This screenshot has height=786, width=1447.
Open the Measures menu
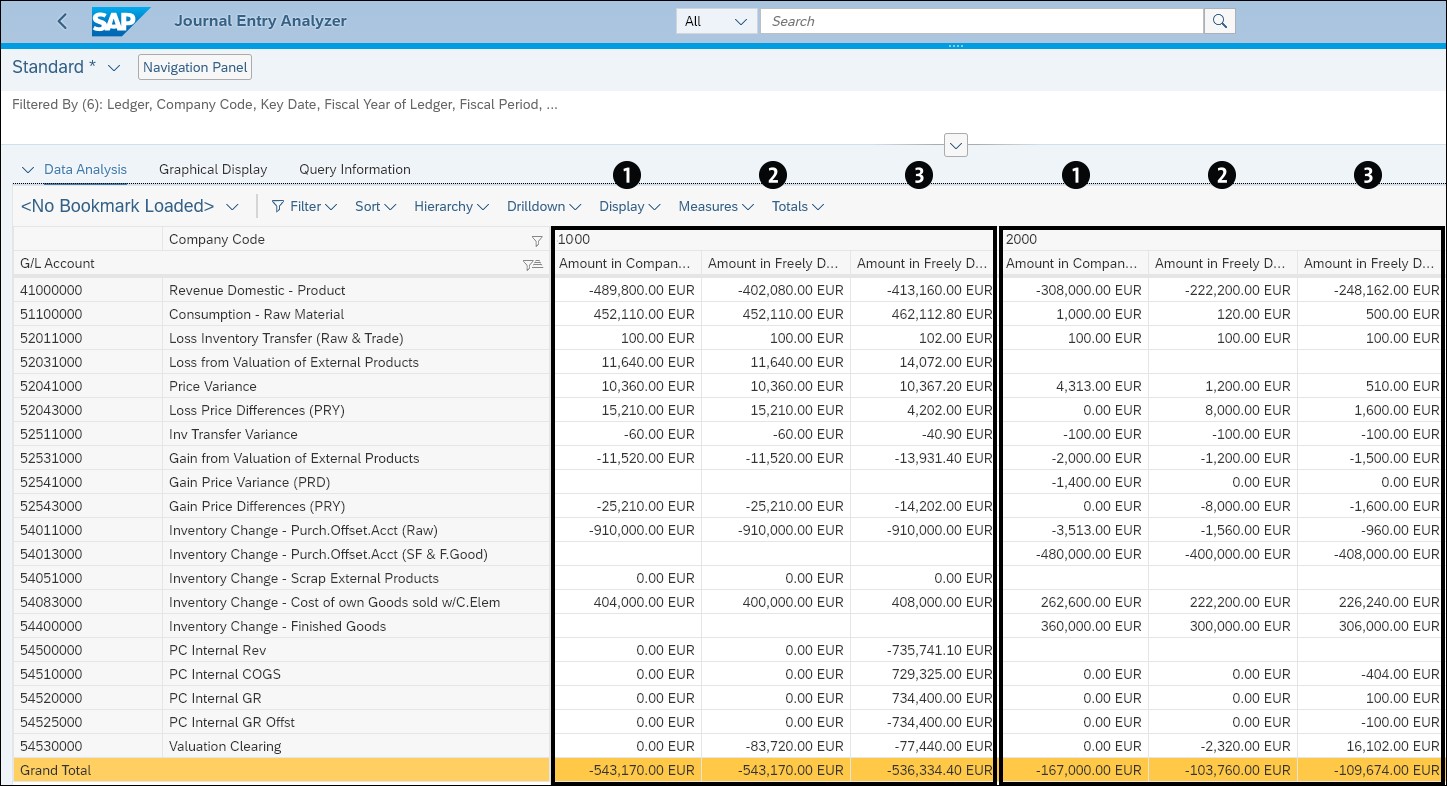pyautogui.click(x=715, y=206)
